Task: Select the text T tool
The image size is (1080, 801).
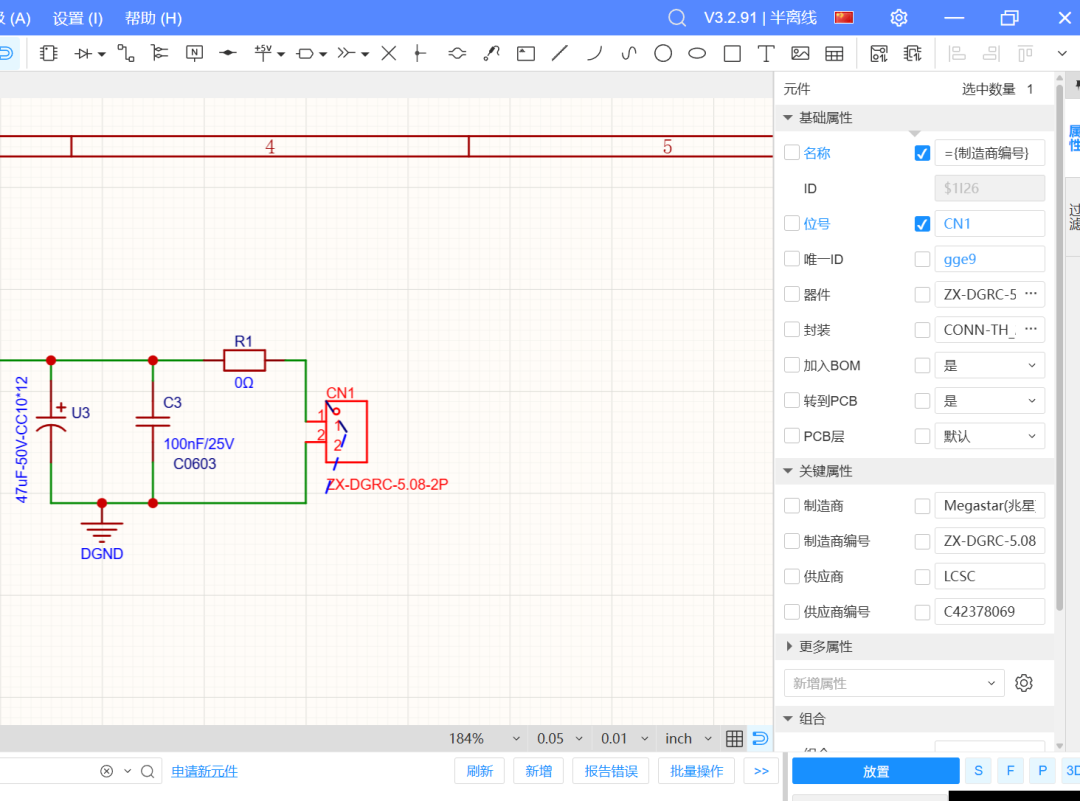Action: pyautogui.click(x=766, y=53)
